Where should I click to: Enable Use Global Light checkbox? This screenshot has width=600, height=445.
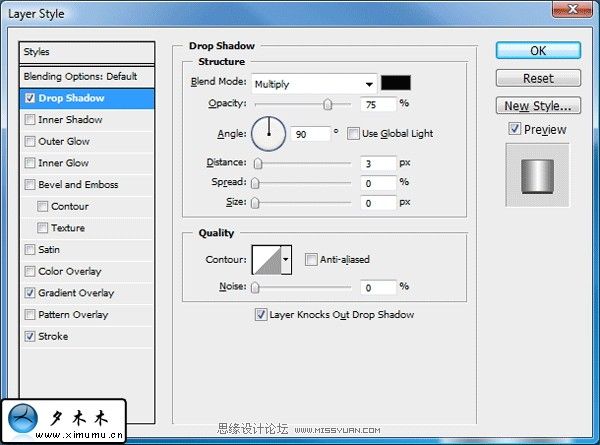point(353,134)
